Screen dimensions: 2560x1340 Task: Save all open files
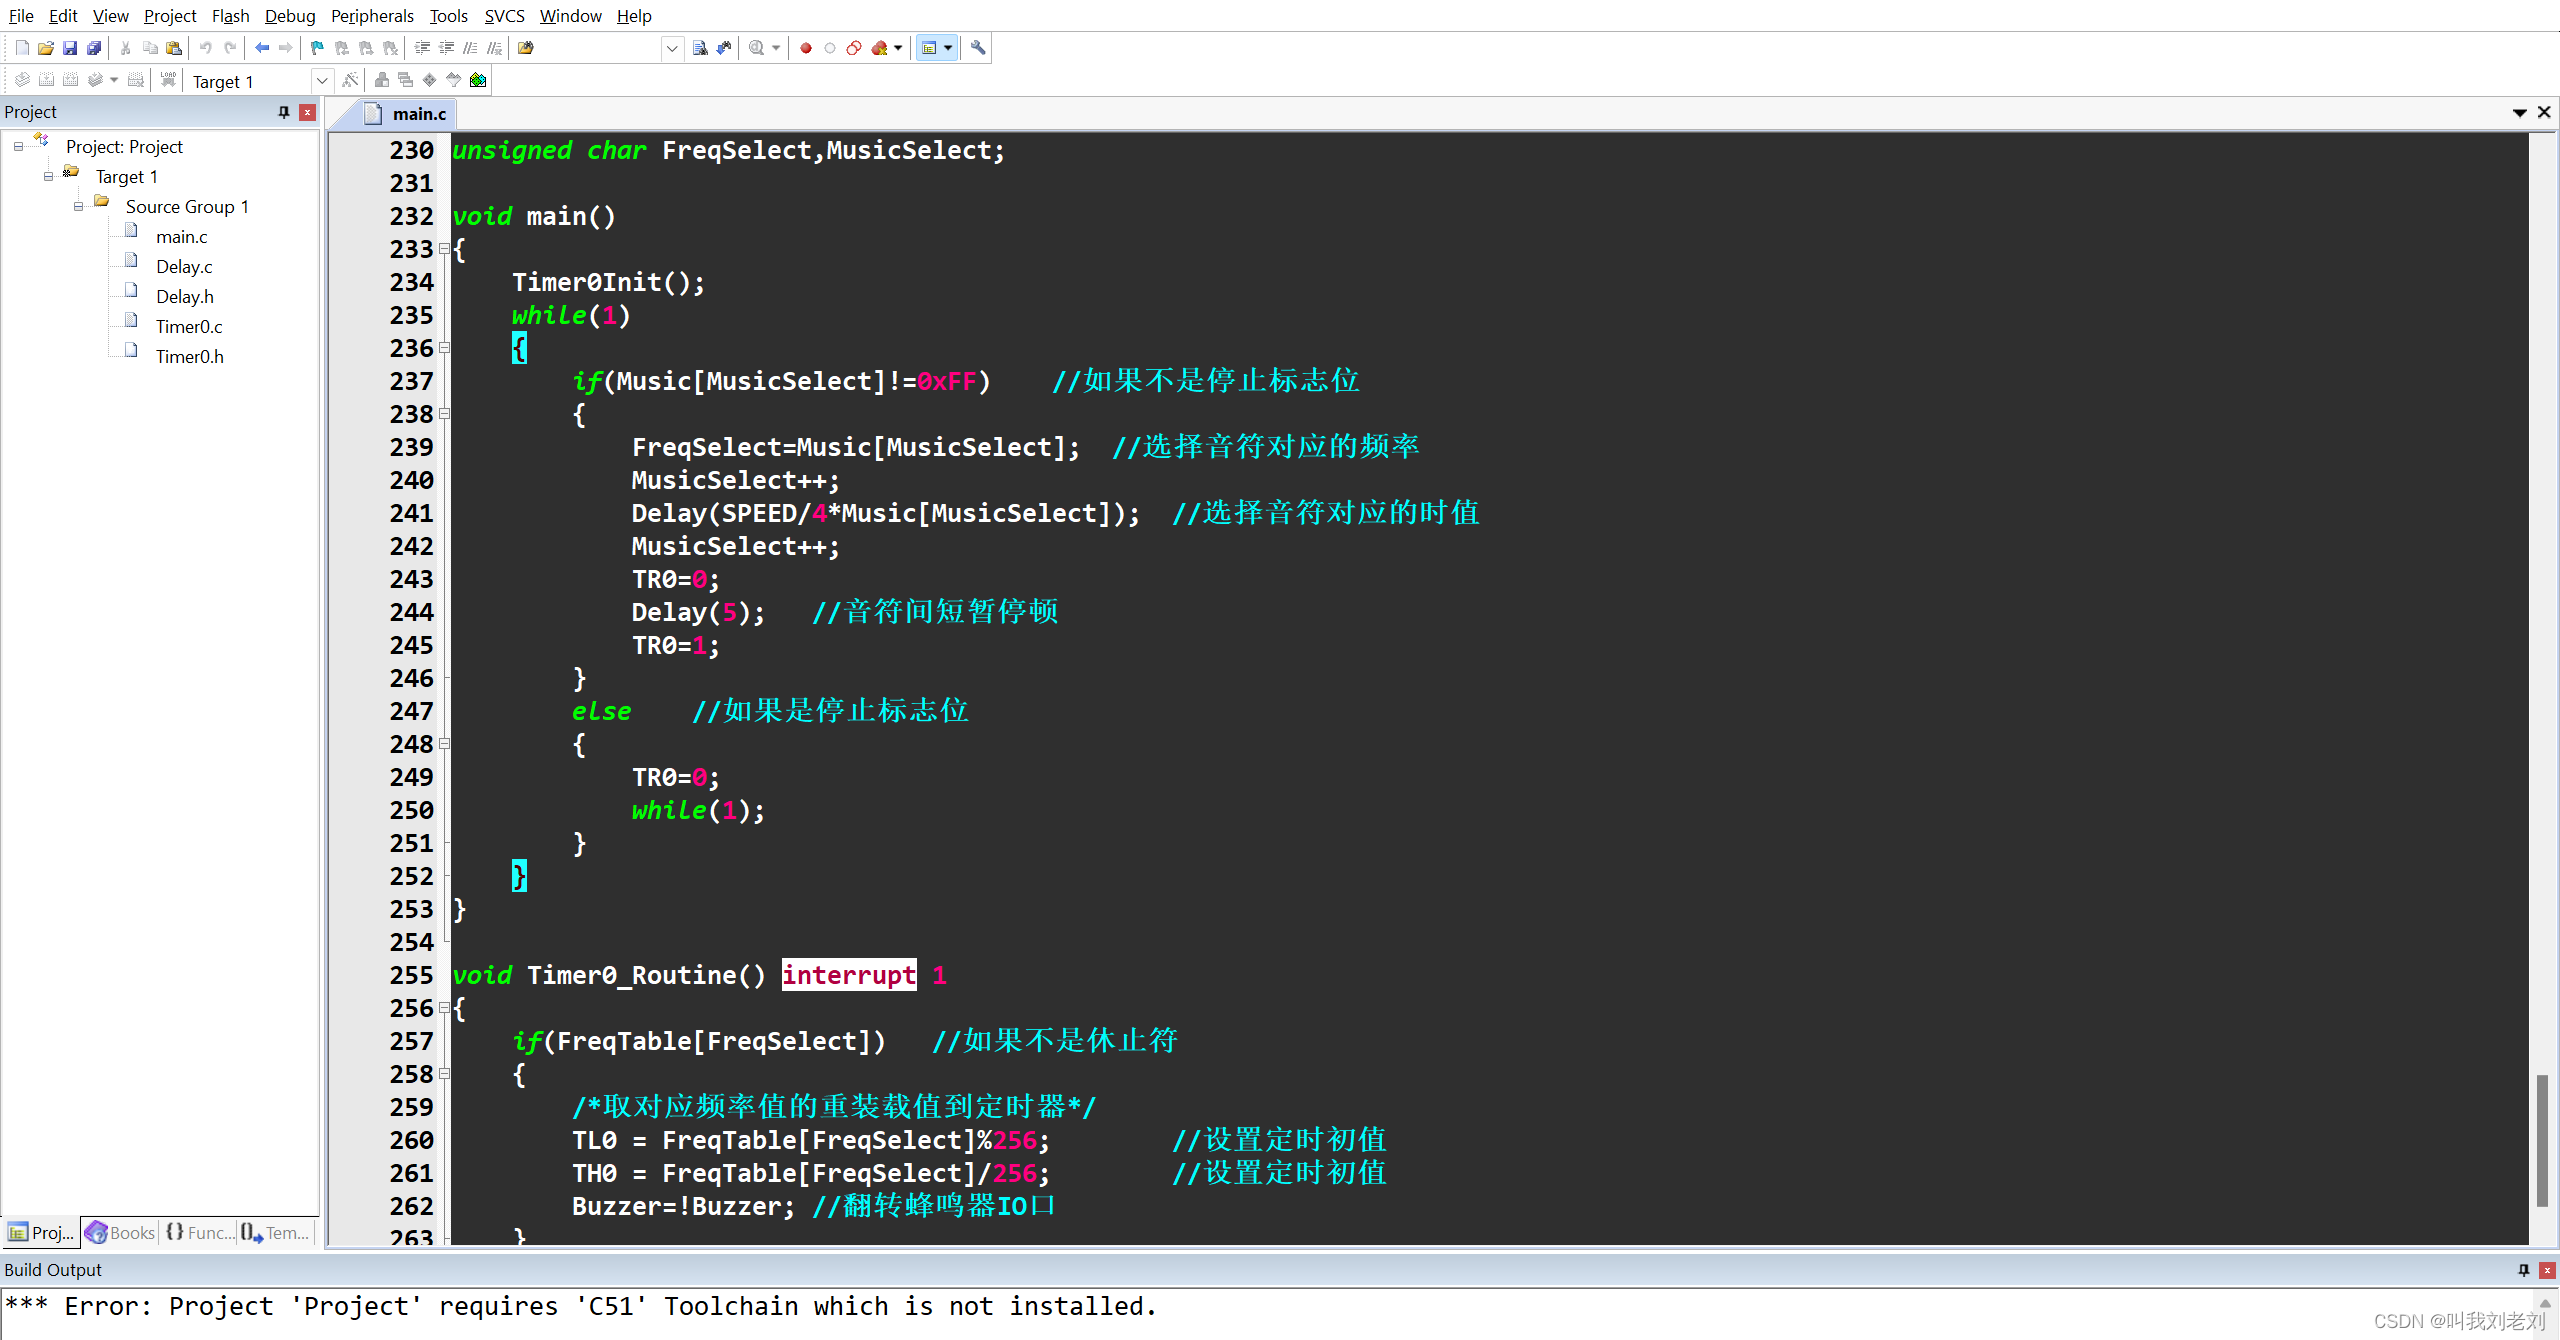pos(94,47)
